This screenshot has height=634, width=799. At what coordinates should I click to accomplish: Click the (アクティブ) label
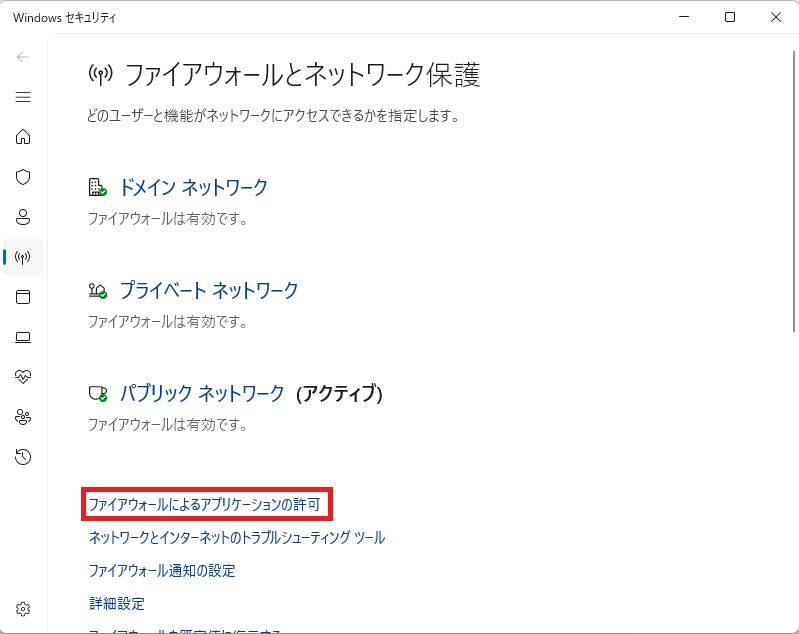click(339, 393)
